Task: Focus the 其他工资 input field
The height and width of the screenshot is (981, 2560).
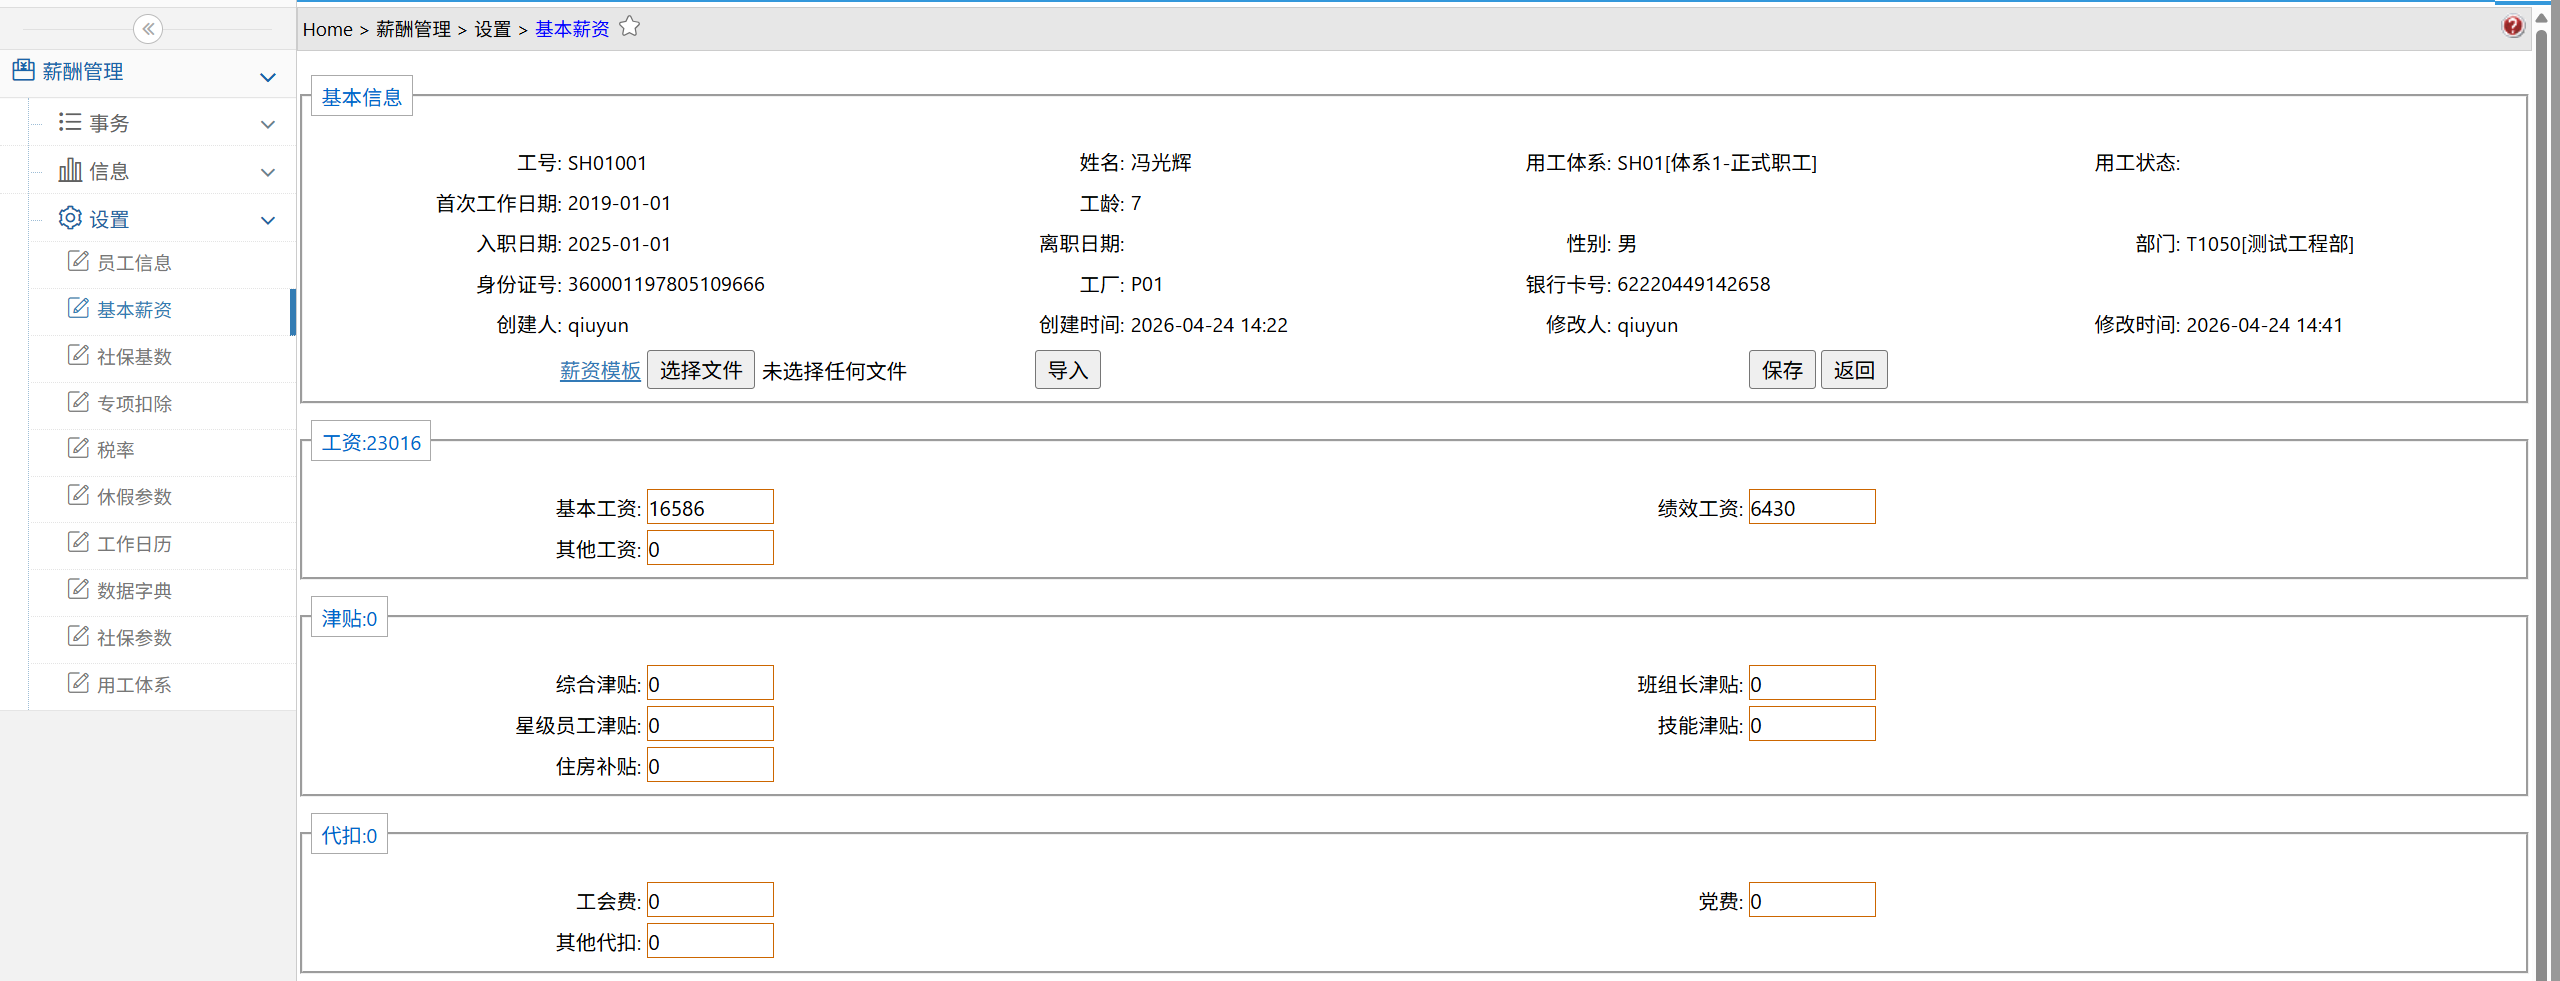Action: click(710, 548)
